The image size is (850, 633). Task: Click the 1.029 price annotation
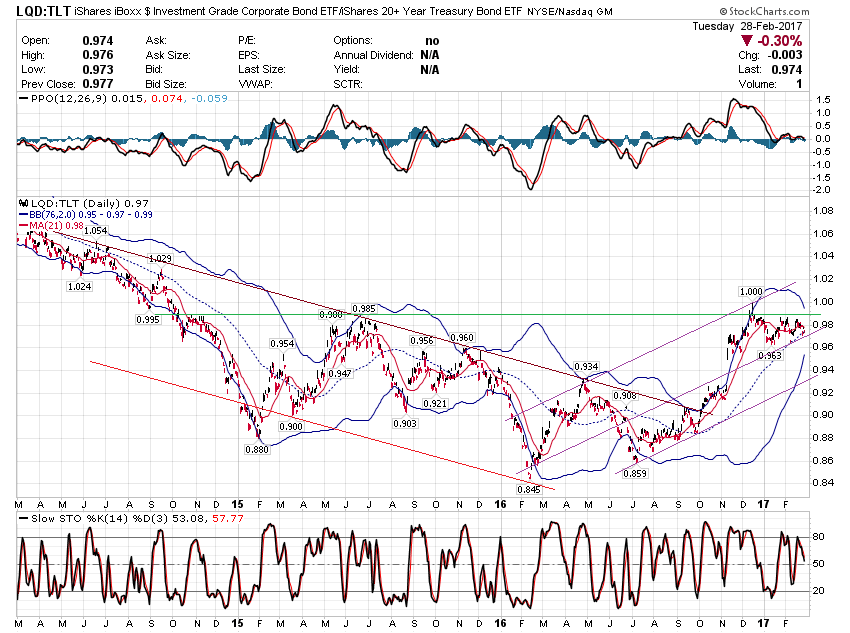tap(160, 259)
